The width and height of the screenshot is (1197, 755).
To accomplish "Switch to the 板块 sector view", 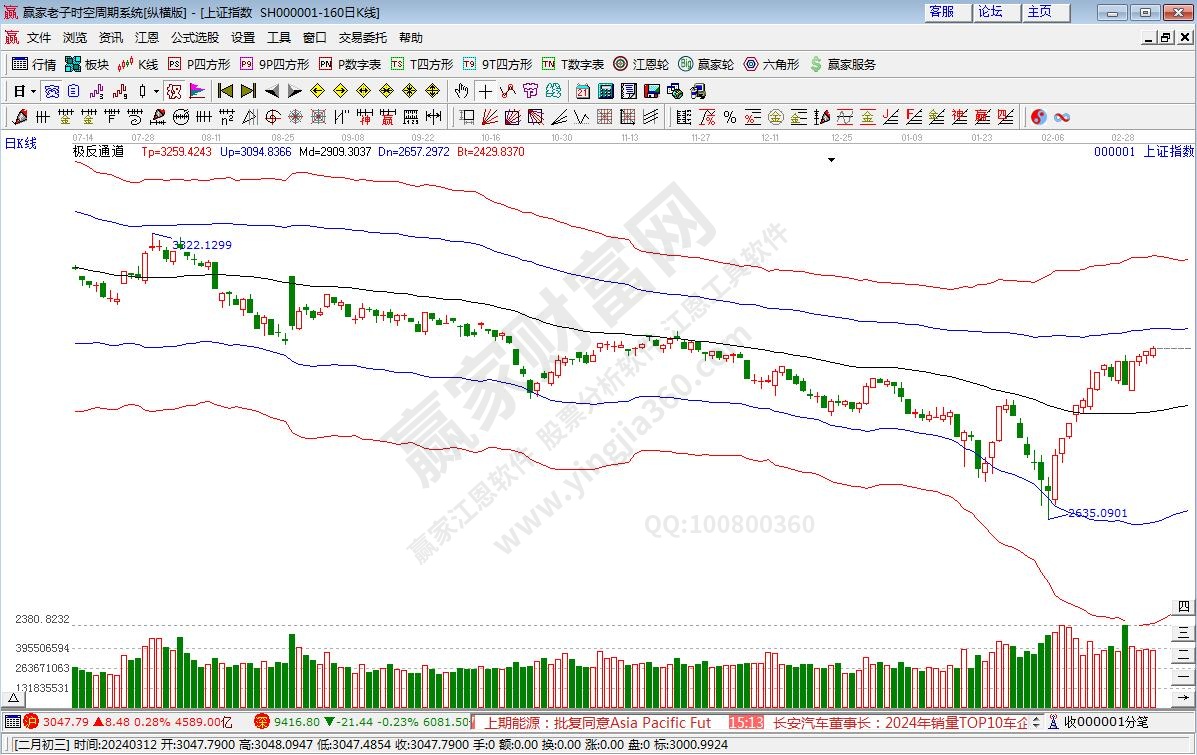I will coord(87,64).
